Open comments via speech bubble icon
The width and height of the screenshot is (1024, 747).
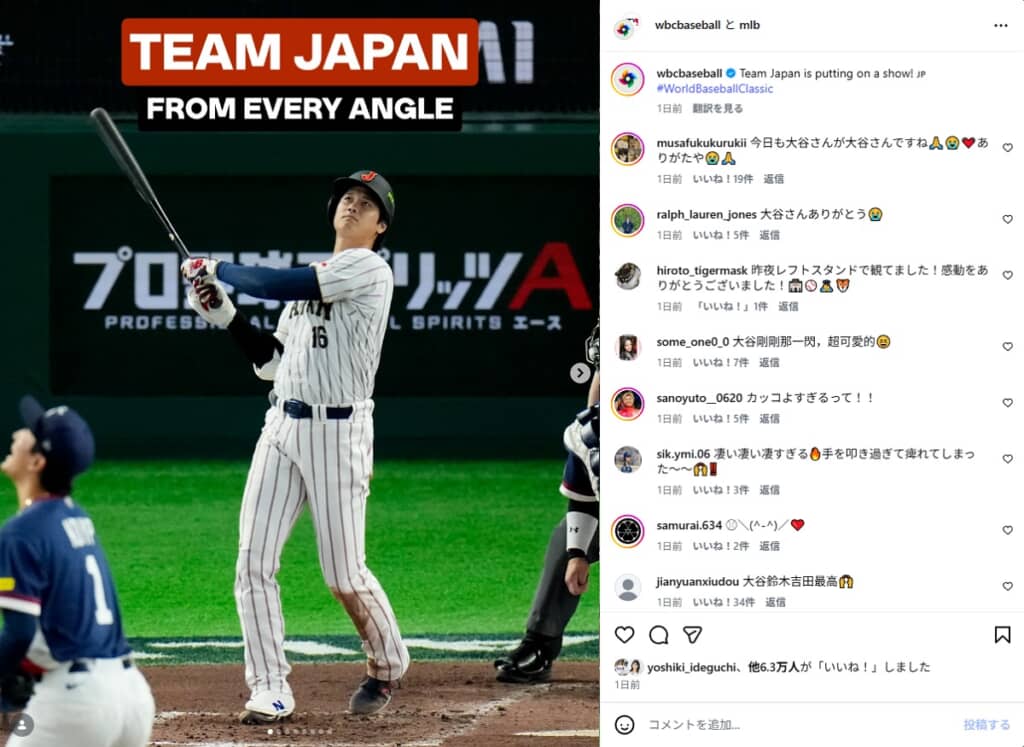pyautogui.click(x=658, y=635)
